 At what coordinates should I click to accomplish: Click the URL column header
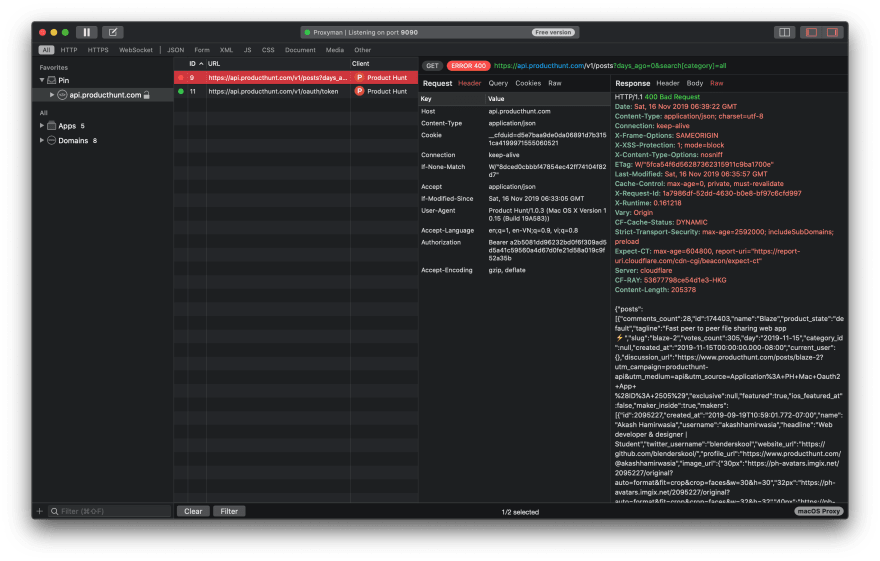278,63
